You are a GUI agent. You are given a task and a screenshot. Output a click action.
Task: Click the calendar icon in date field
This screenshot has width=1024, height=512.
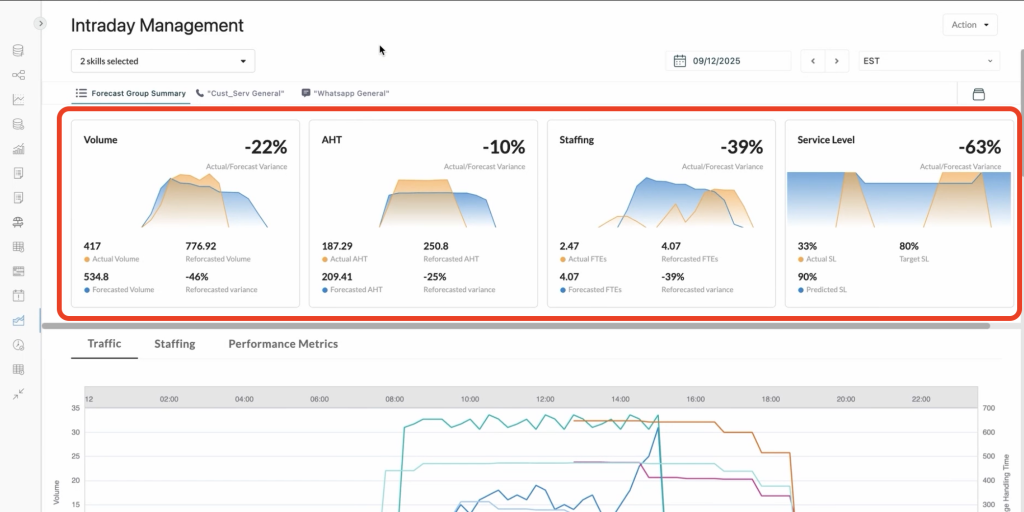click(680, 61)
